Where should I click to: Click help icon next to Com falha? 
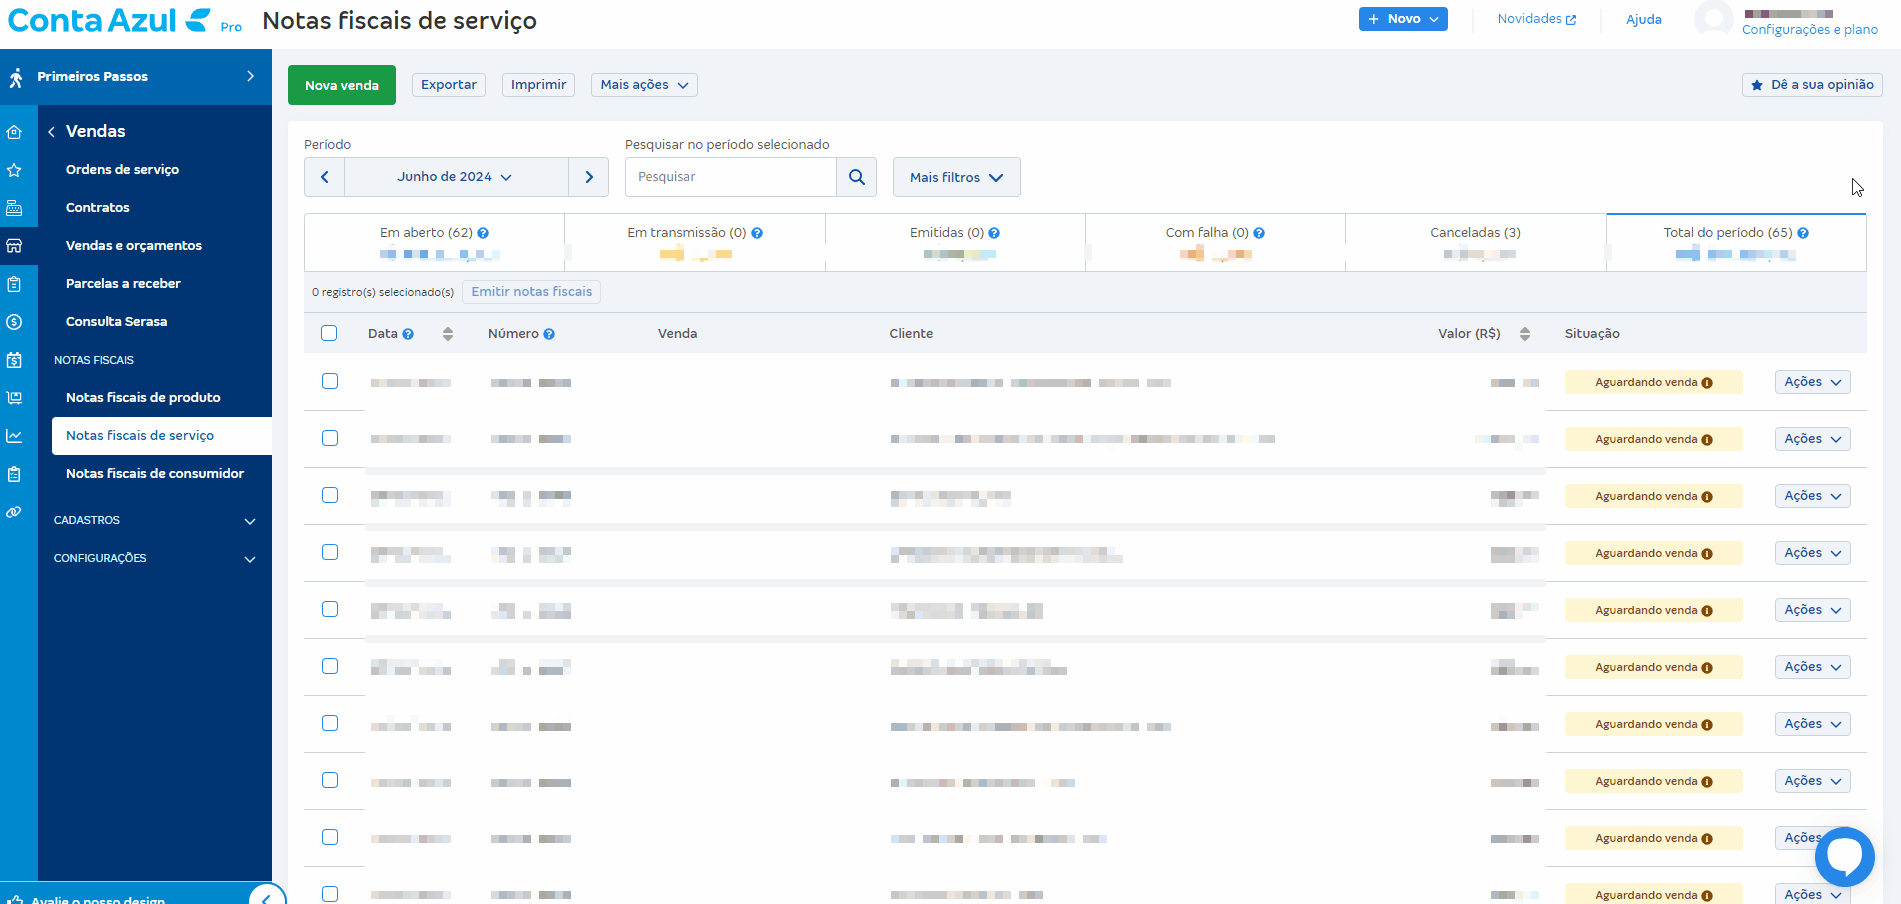coord(1259,233)
